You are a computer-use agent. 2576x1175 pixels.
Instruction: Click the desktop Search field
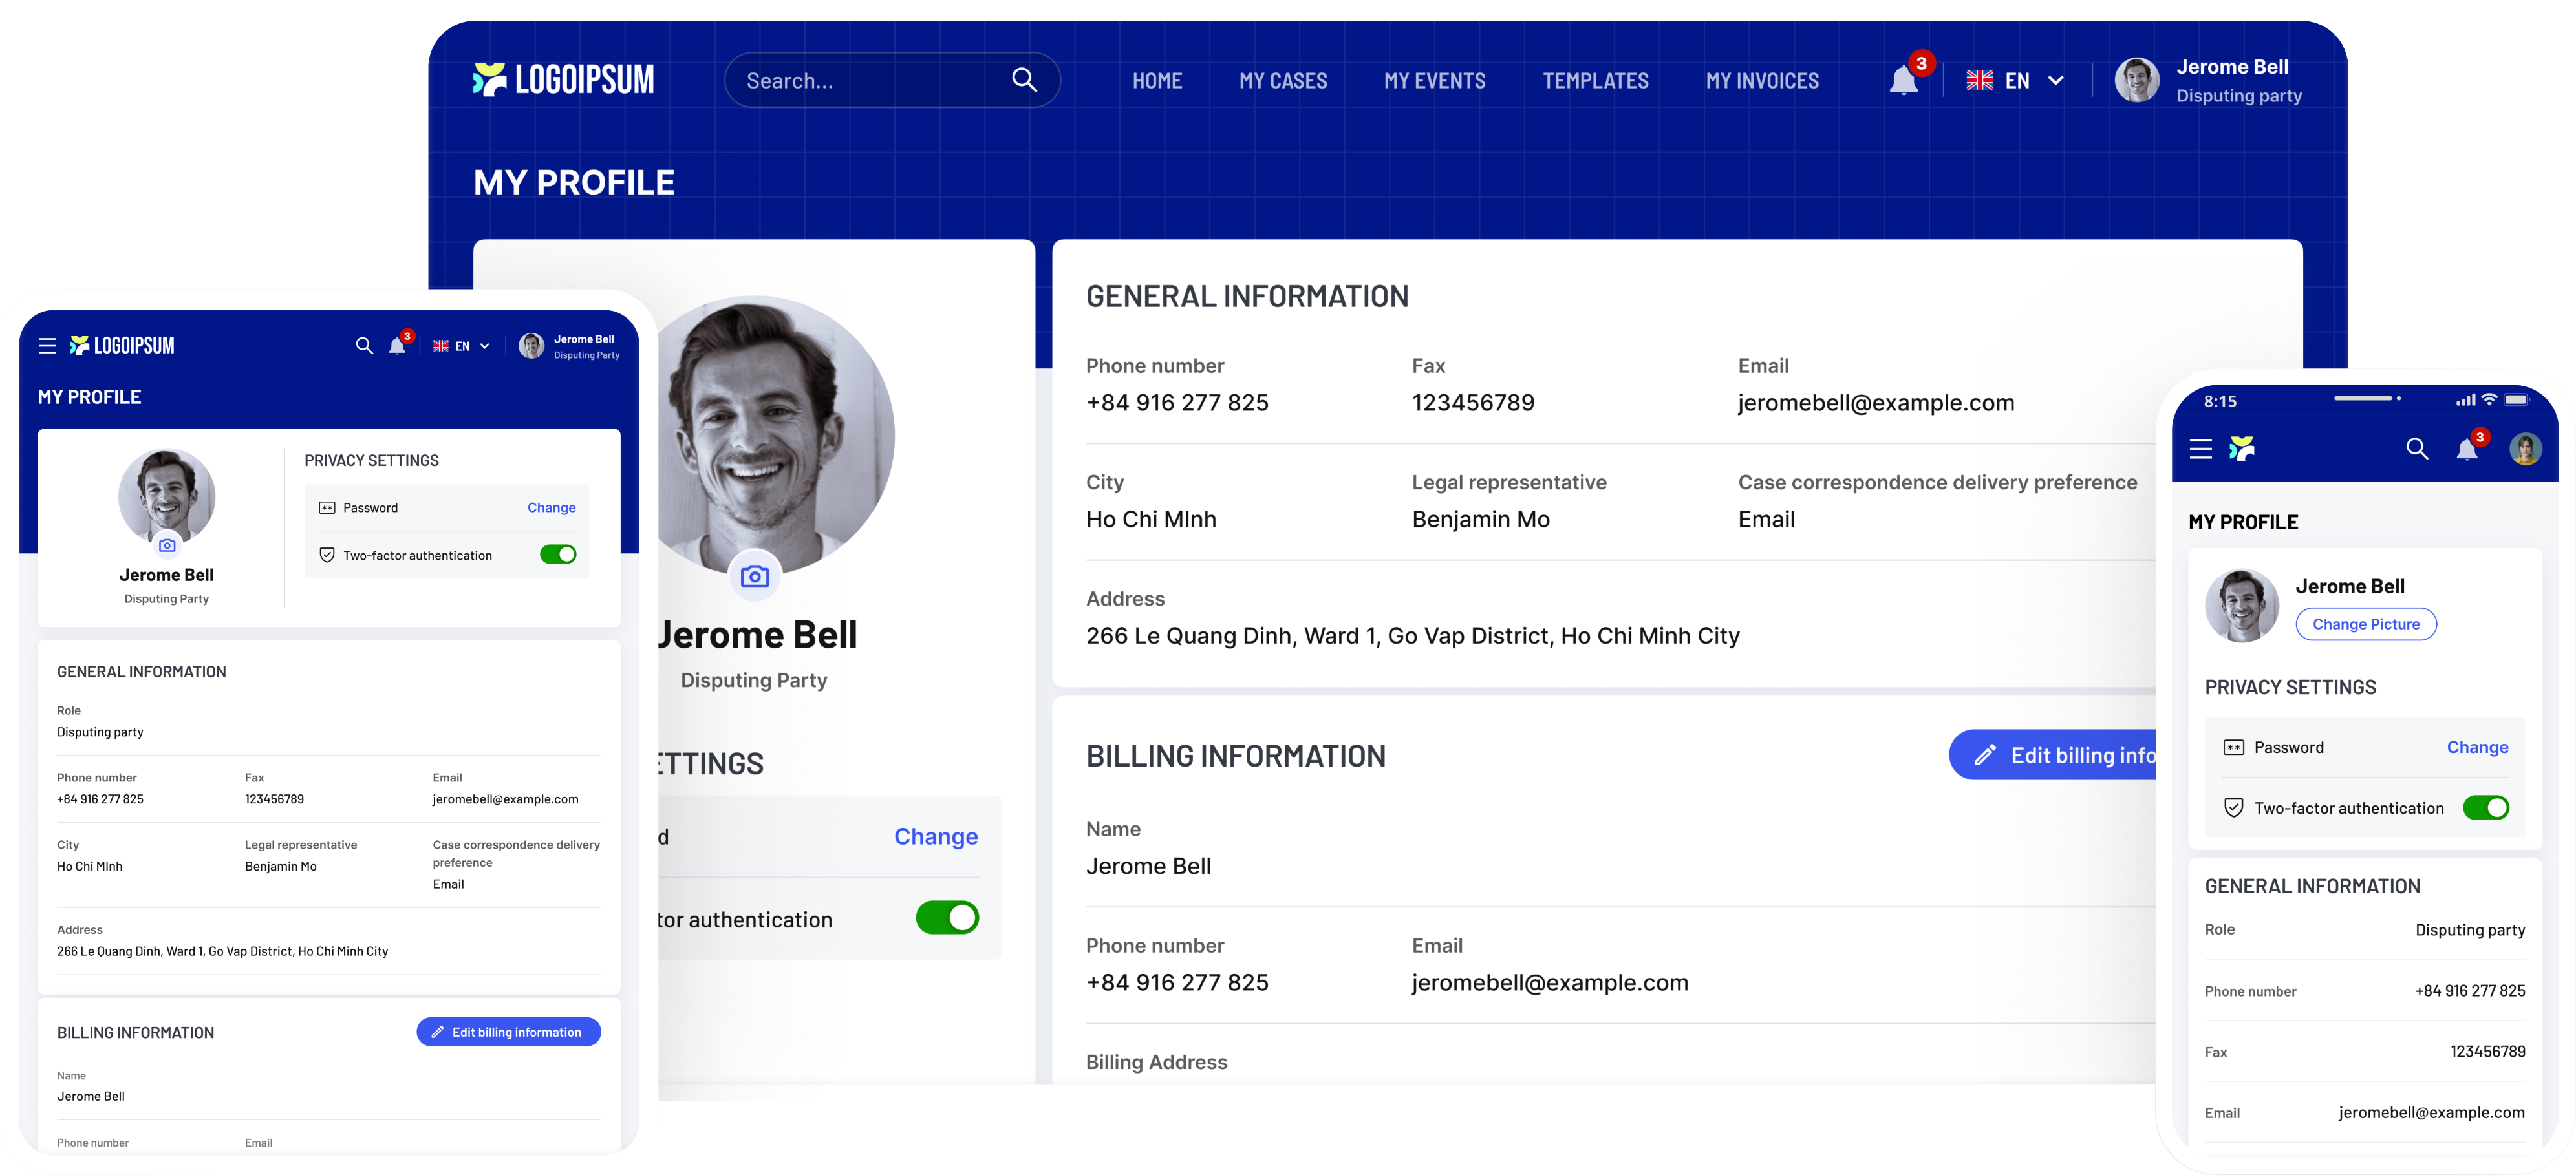(x=892, y=80)
